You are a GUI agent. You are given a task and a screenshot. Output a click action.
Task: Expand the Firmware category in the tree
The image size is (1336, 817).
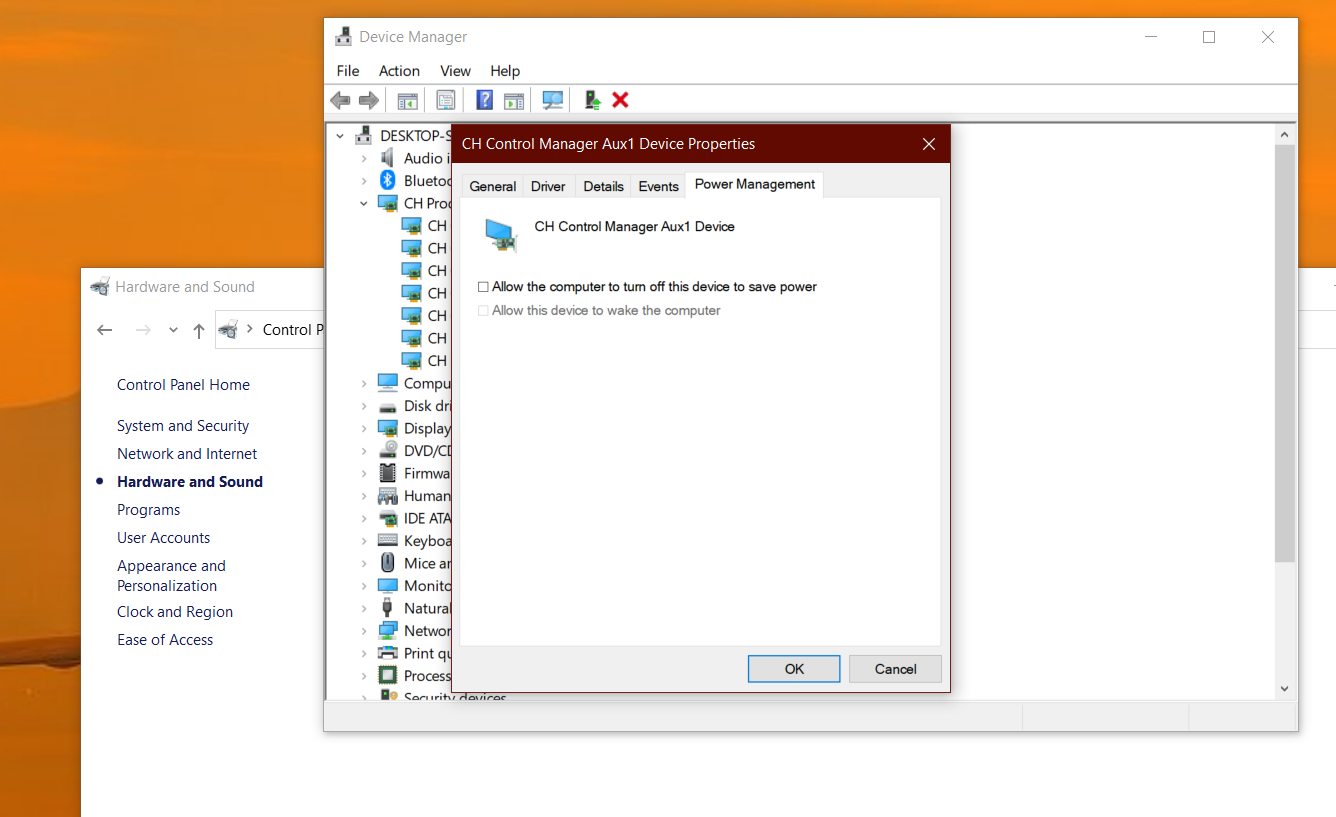364,473
